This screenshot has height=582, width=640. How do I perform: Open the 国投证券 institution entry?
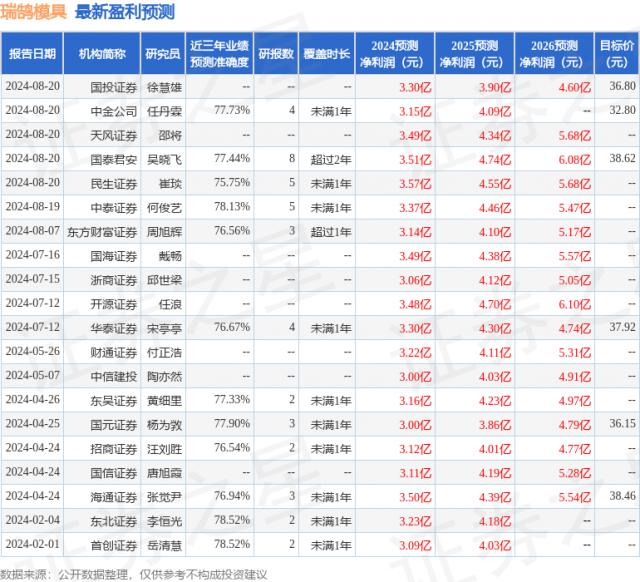(108, 86)
